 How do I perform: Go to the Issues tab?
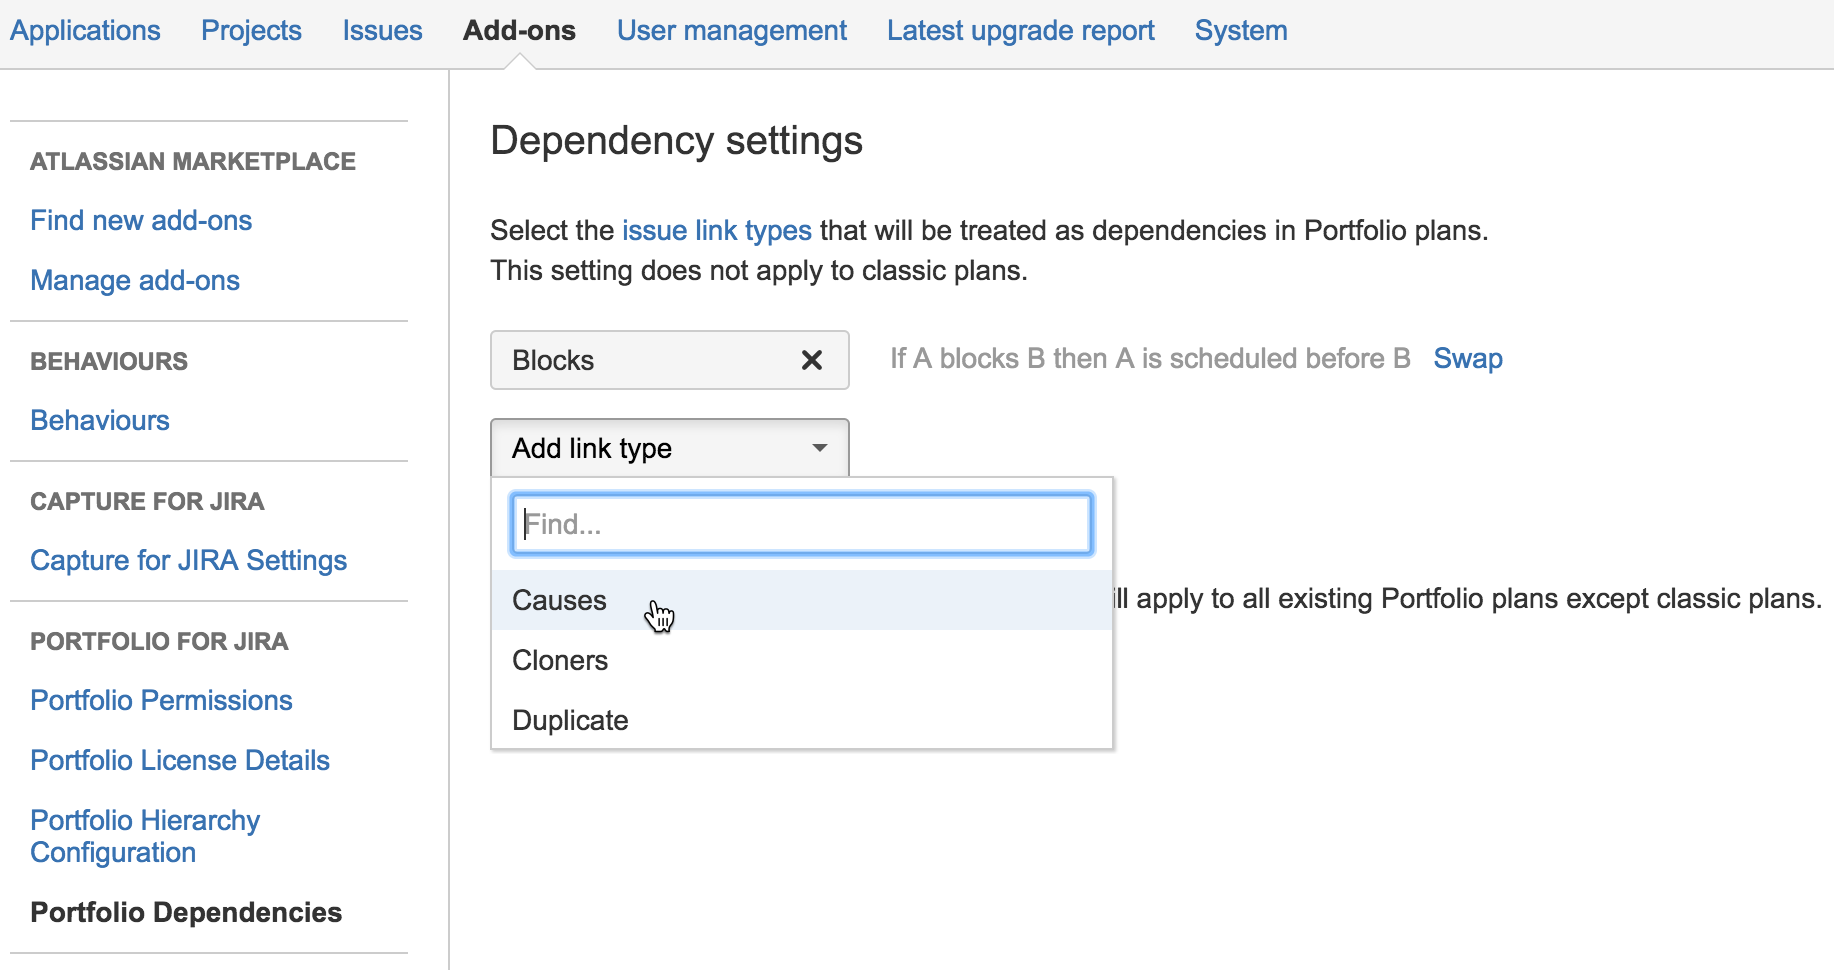(x=382, y=31)
